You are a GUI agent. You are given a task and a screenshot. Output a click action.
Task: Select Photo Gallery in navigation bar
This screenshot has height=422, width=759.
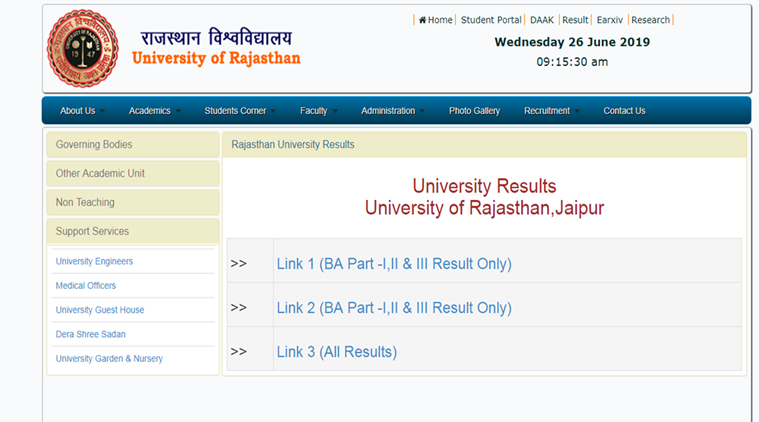(x=474, y=111)
